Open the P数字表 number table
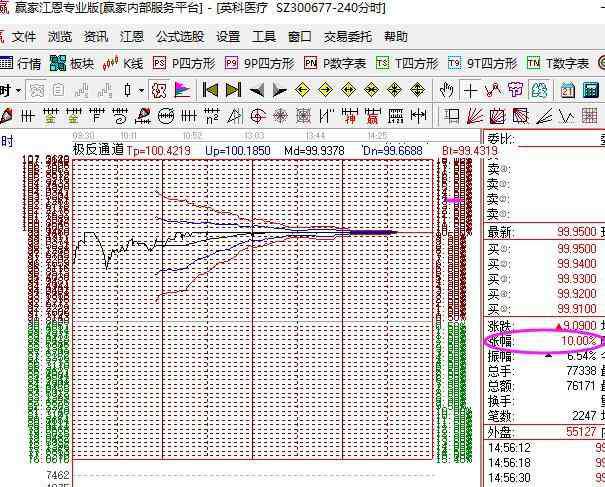The height and width of the screenshot is (487, 605). pyautogui.click(x=335, y=63)
